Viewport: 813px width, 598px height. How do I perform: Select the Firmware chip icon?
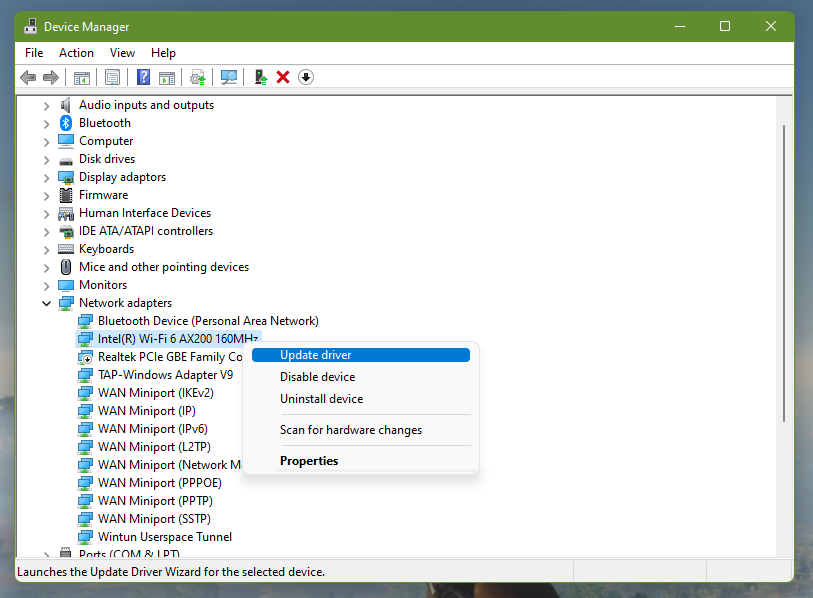[x=66, y=195]
